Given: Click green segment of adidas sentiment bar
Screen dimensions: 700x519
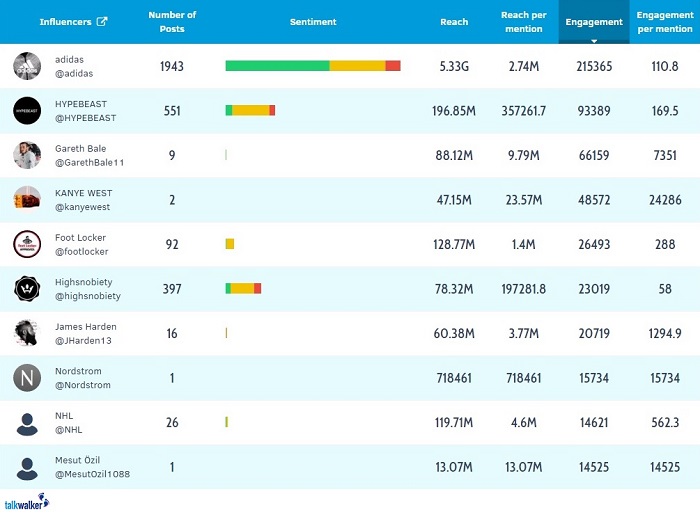Looking at the screenshot, I should coord(277,66).
